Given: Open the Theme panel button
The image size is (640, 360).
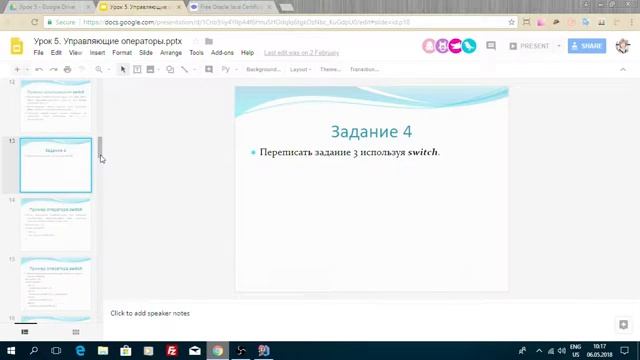Looking at the screenshot, I should click(x=330, y=69).
